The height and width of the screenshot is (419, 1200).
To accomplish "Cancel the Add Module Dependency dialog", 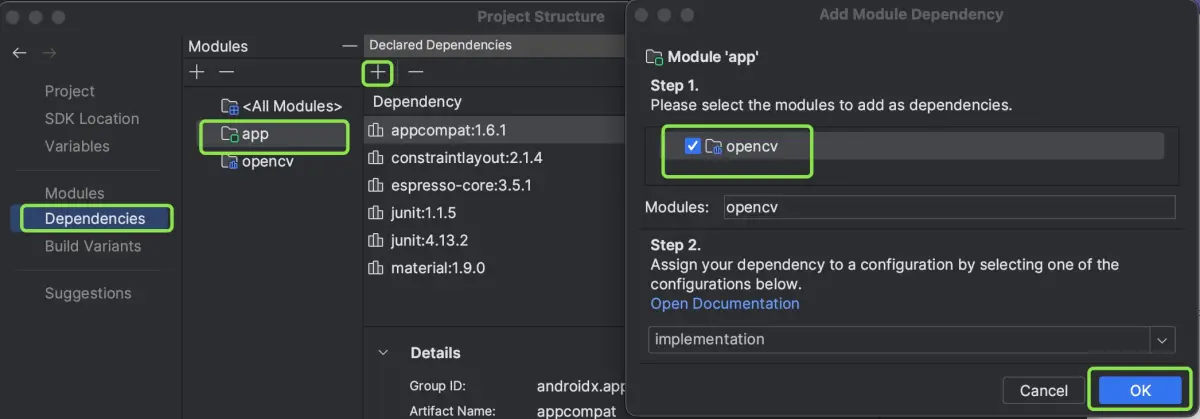I will pos(1044,391).
